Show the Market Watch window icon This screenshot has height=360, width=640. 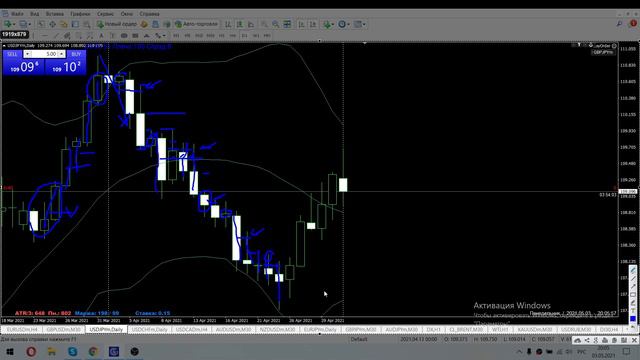click(42, 24)
